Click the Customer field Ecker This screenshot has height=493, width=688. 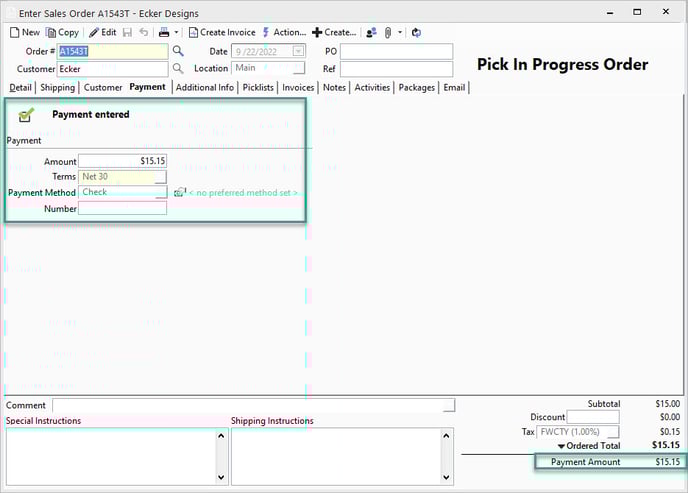[x=112, y=69]
